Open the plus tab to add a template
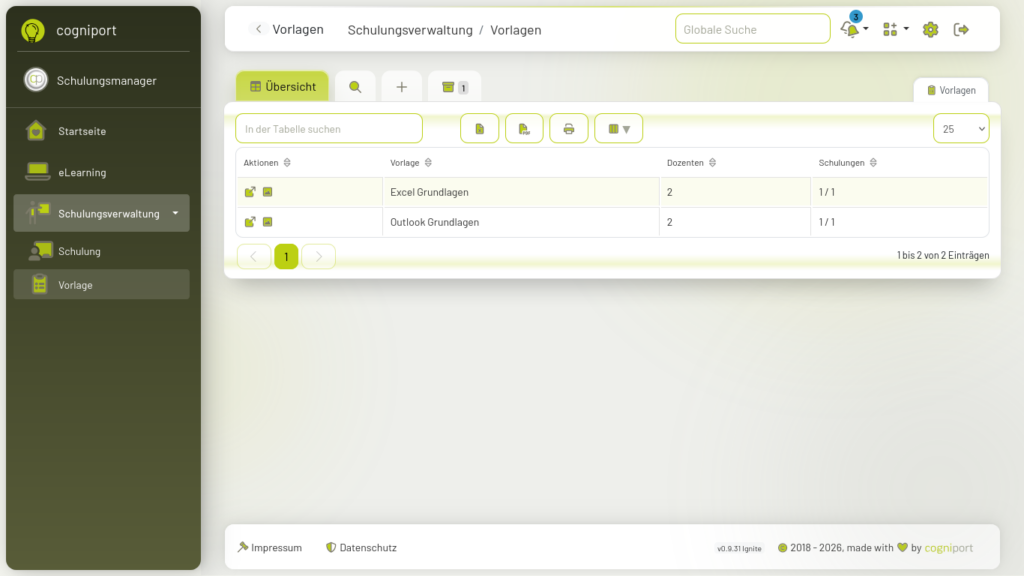The height and width of the screenshot is (576, 1024). tap(402, 87)
